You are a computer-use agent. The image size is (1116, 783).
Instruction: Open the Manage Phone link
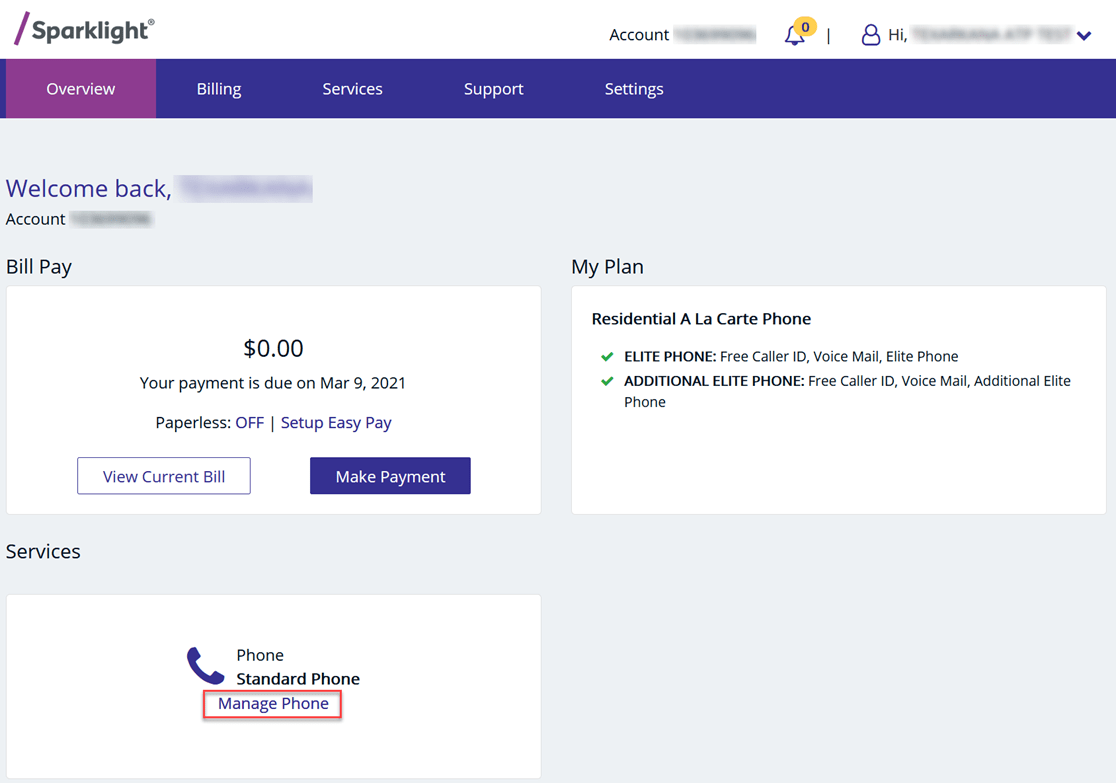tap(271, 704)
